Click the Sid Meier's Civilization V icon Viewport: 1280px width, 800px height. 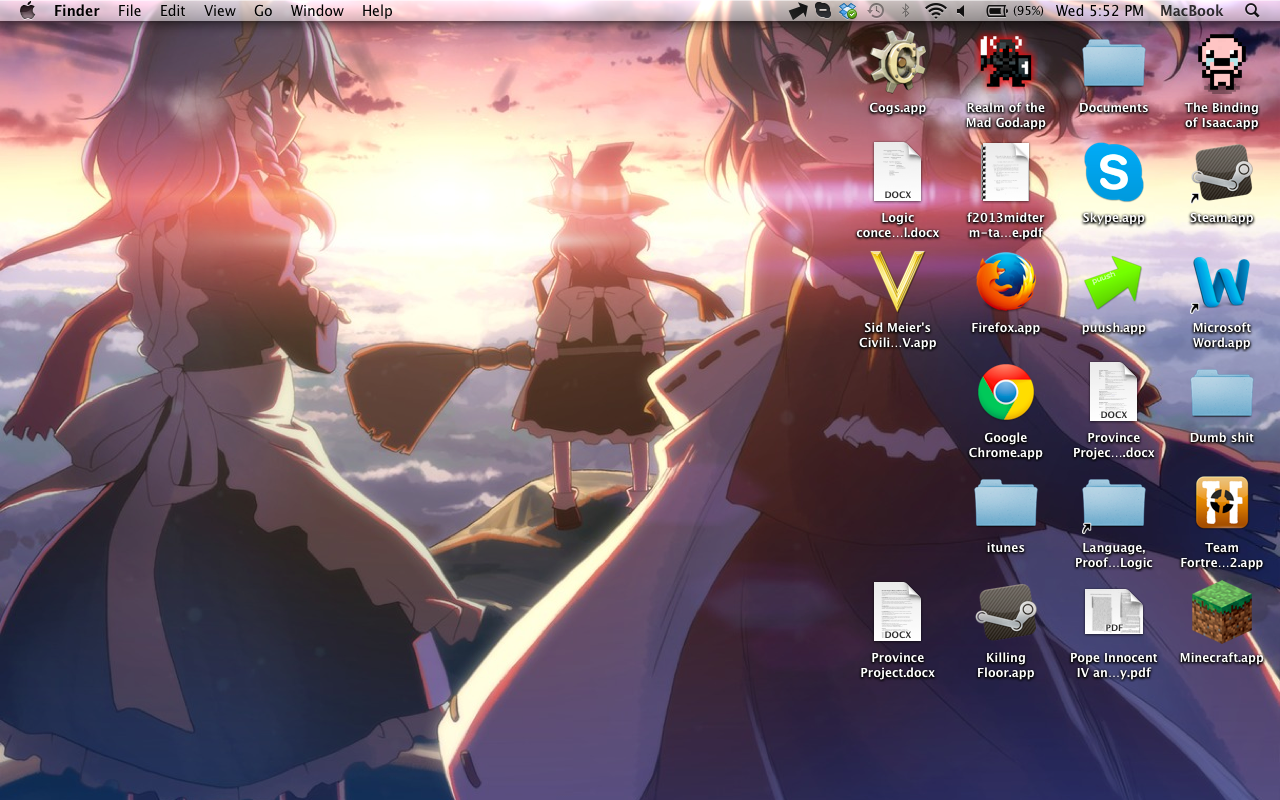(x=897, y=283)
